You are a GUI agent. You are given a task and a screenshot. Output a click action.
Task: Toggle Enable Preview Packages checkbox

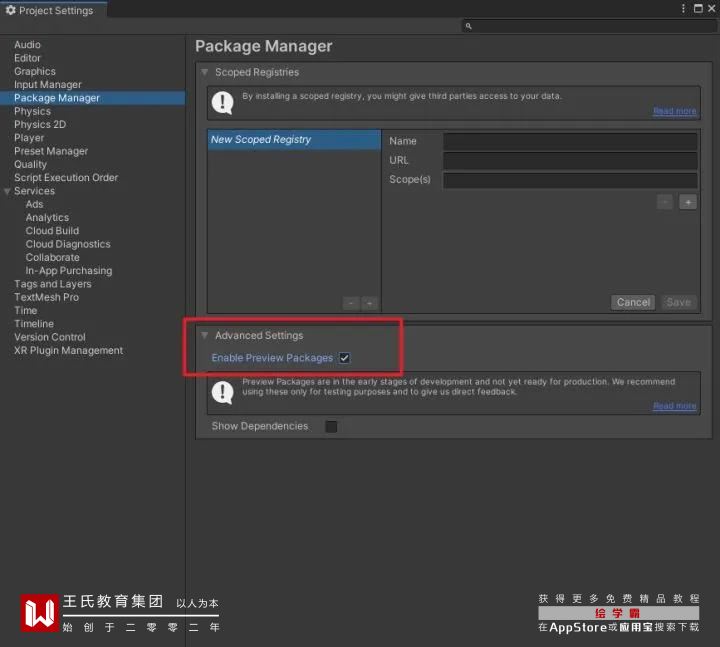[344, 358]
